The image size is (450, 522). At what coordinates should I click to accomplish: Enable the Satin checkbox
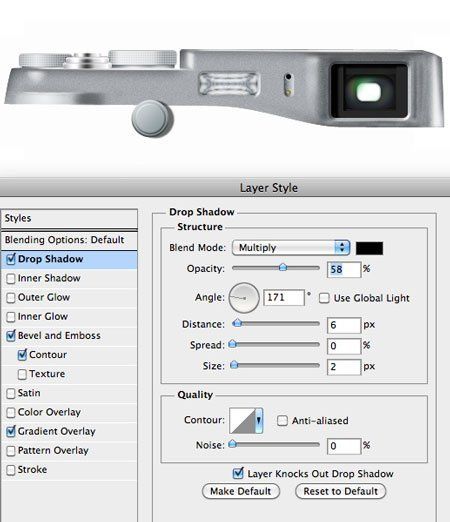[x=11, y=393]
